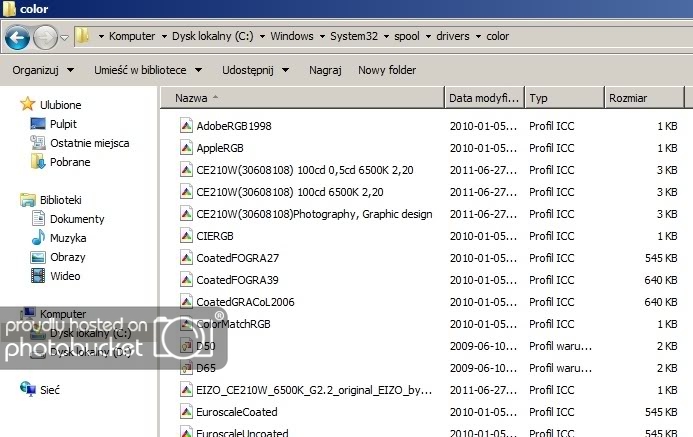Screen dimensions: 693x437
Task: Select CE210W(30608108) 100cd 6500K 2,20 icon
Action: click(186, 192)
